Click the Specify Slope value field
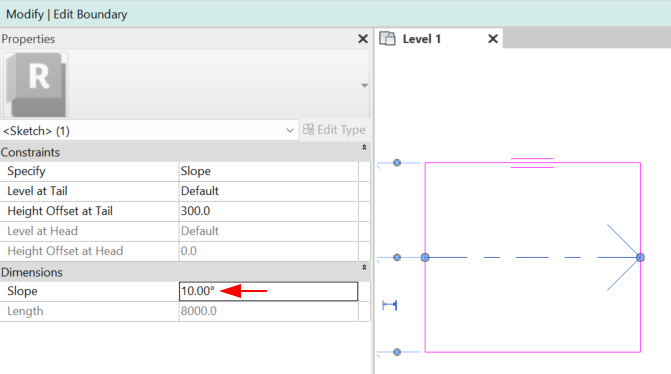The width and height of the screenshot is (671, 374). [x=268, y=171]
